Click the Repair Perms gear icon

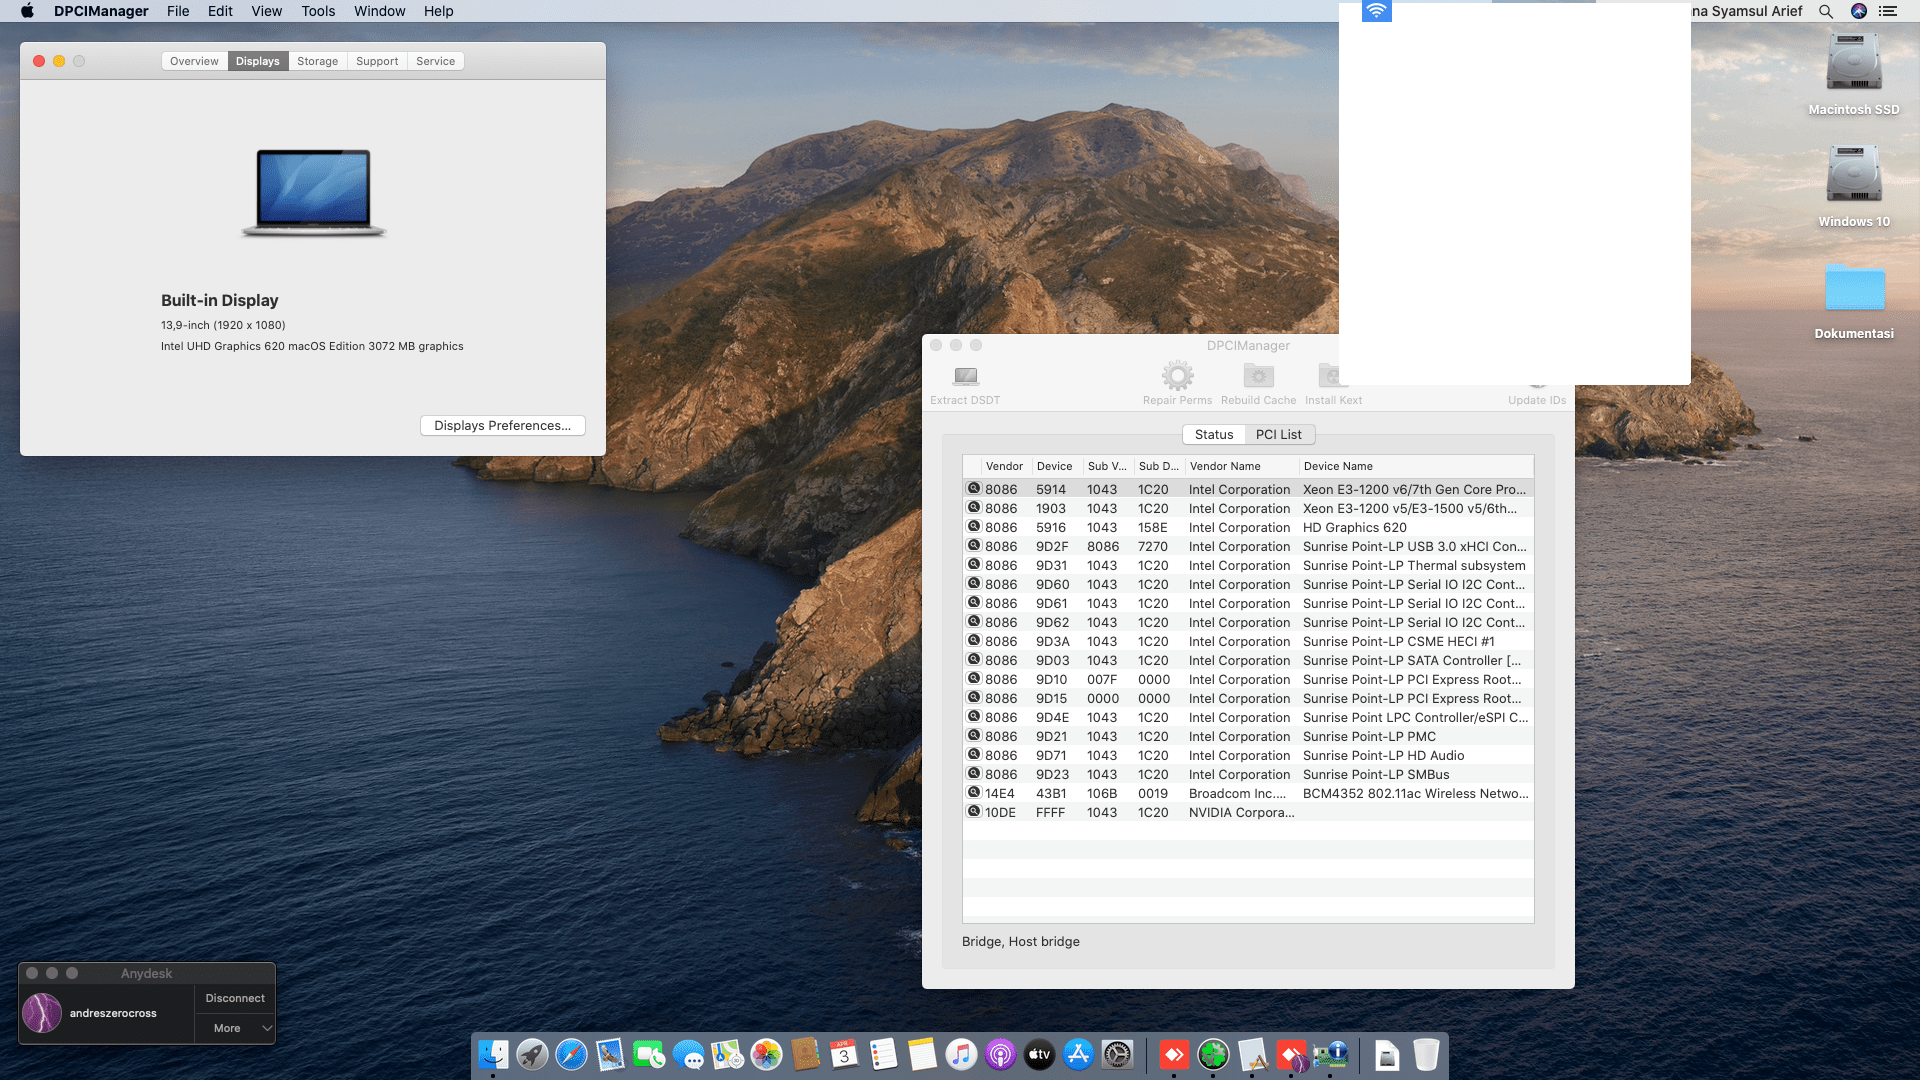tap(1177, 376)
